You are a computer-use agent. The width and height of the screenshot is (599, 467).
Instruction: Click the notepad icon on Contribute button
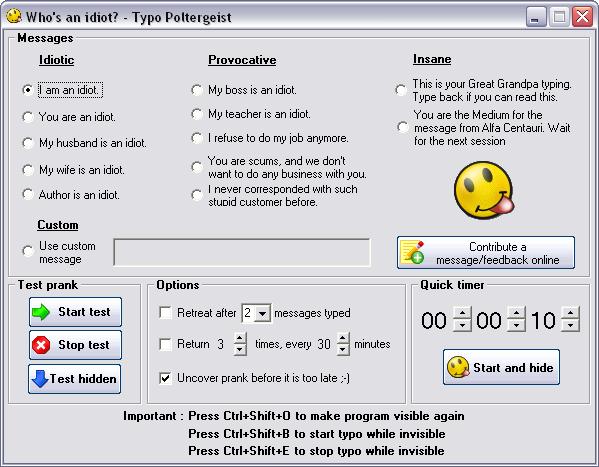click(x=412, y=252)
